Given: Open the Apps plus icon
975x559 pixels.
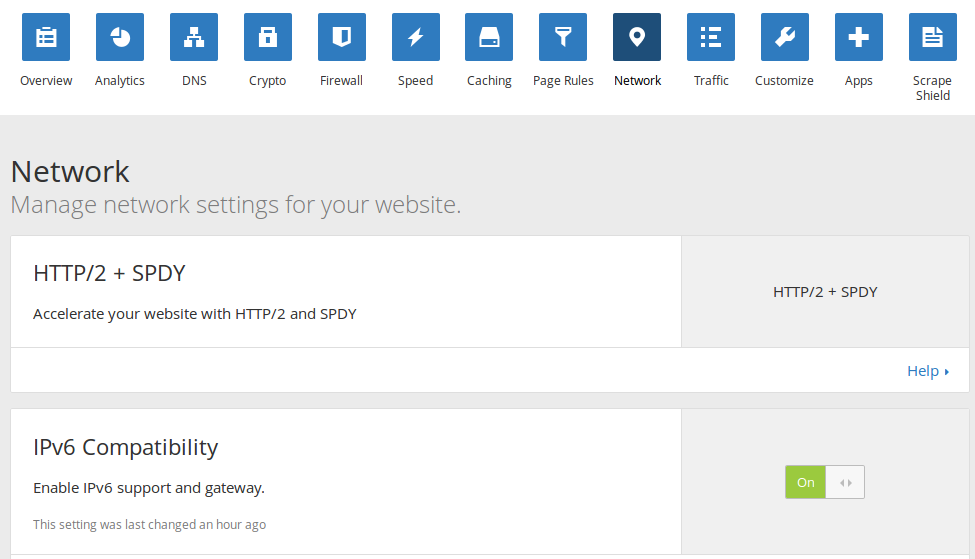Looking at the screenshot, I should pos(859,38).
